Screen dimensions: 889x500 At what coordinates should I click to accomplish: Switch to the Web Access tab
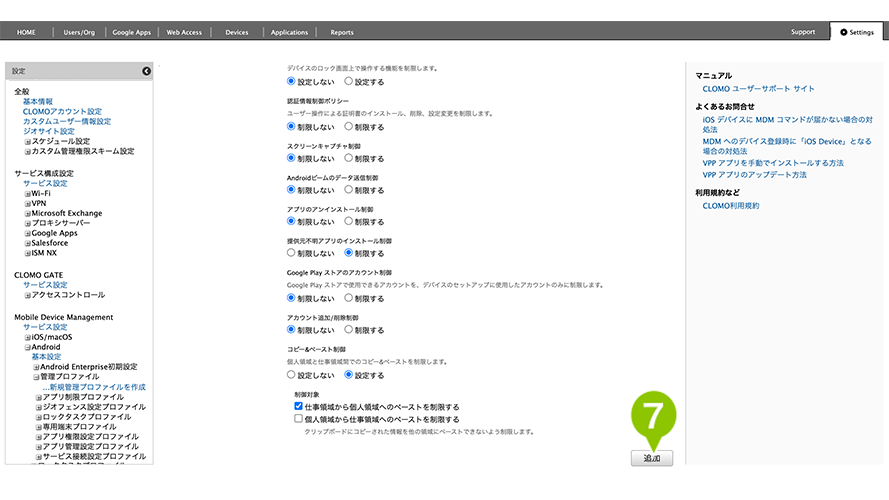click(x=184, y=32)
